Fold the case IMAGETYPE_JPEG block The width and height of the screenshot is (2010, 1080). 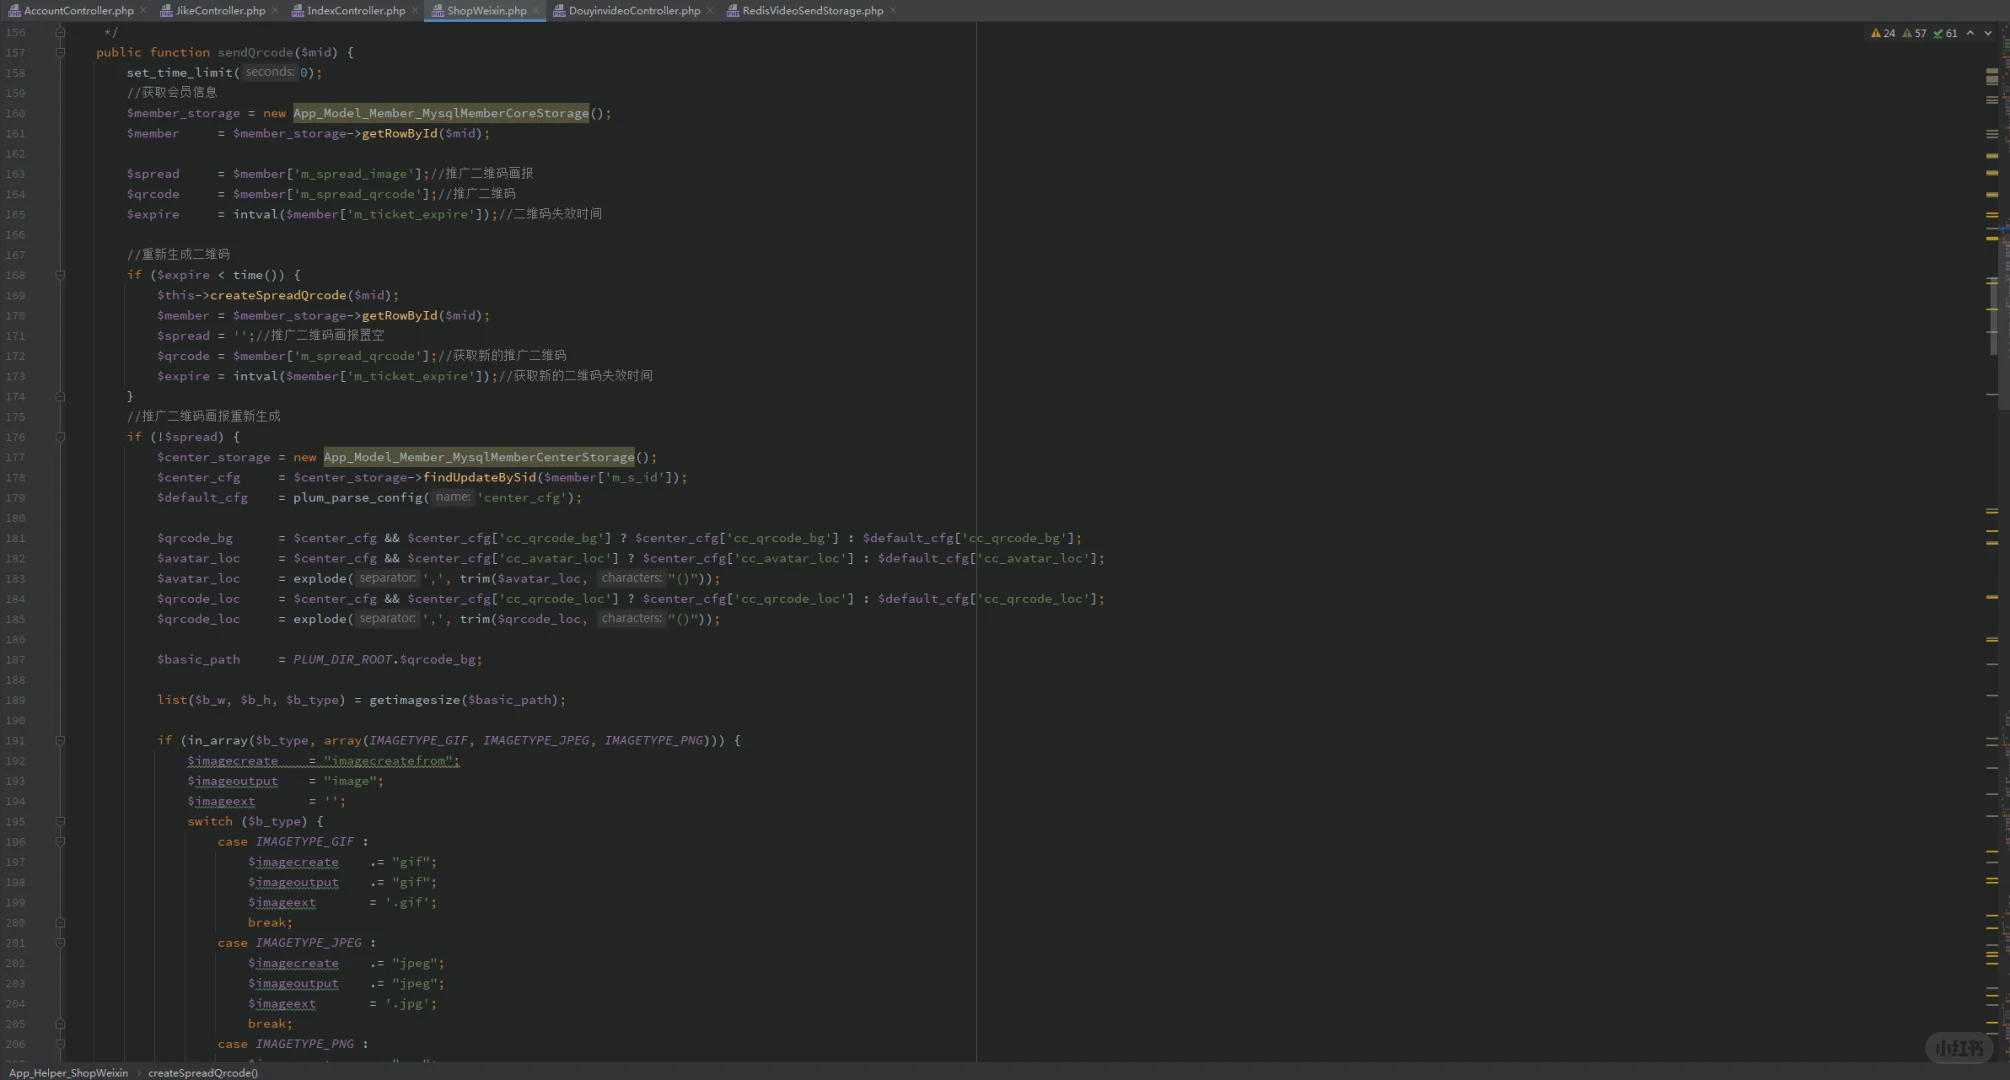tap(60, 942)
